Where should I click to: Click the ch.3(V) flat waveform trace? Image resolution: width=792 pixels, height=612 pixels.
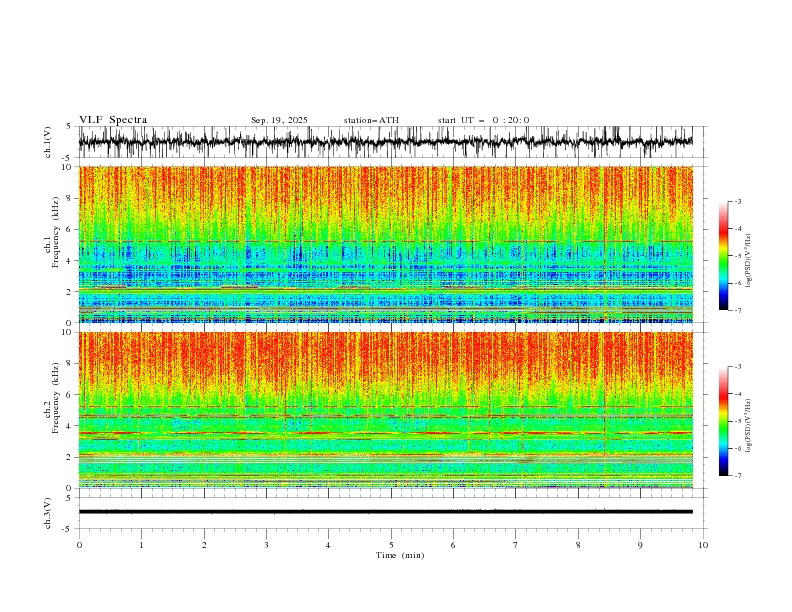click(386, 512)
